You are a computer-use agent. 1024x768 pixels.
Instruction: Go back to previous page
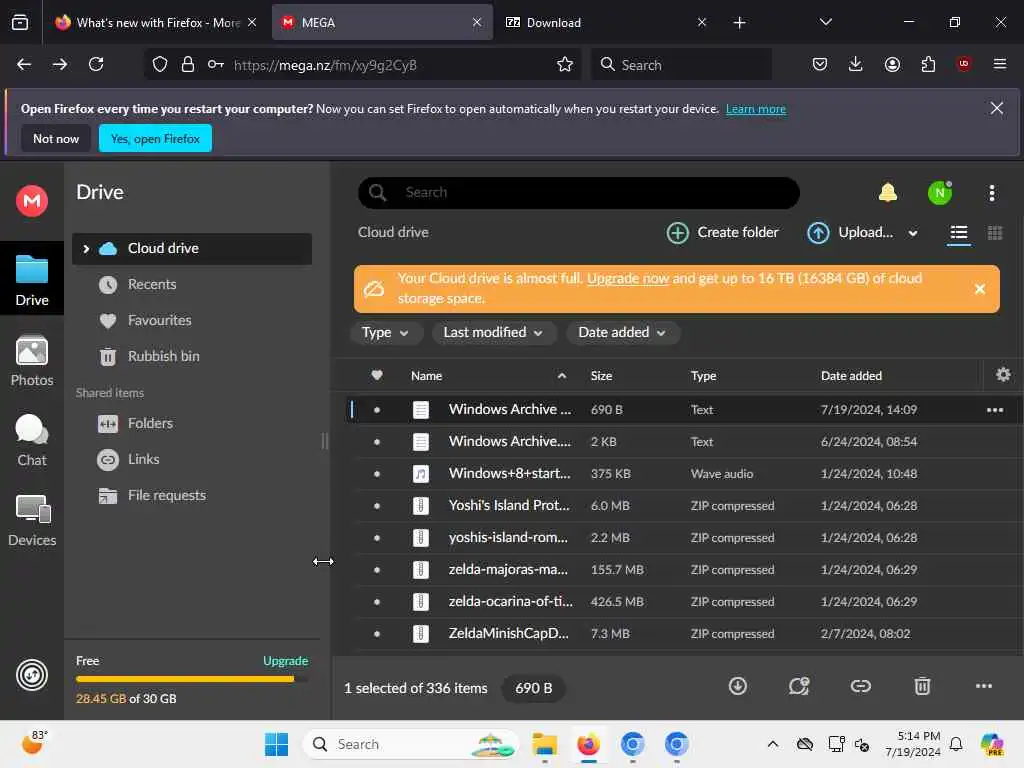pyautogui.click(x=24, y=64)
